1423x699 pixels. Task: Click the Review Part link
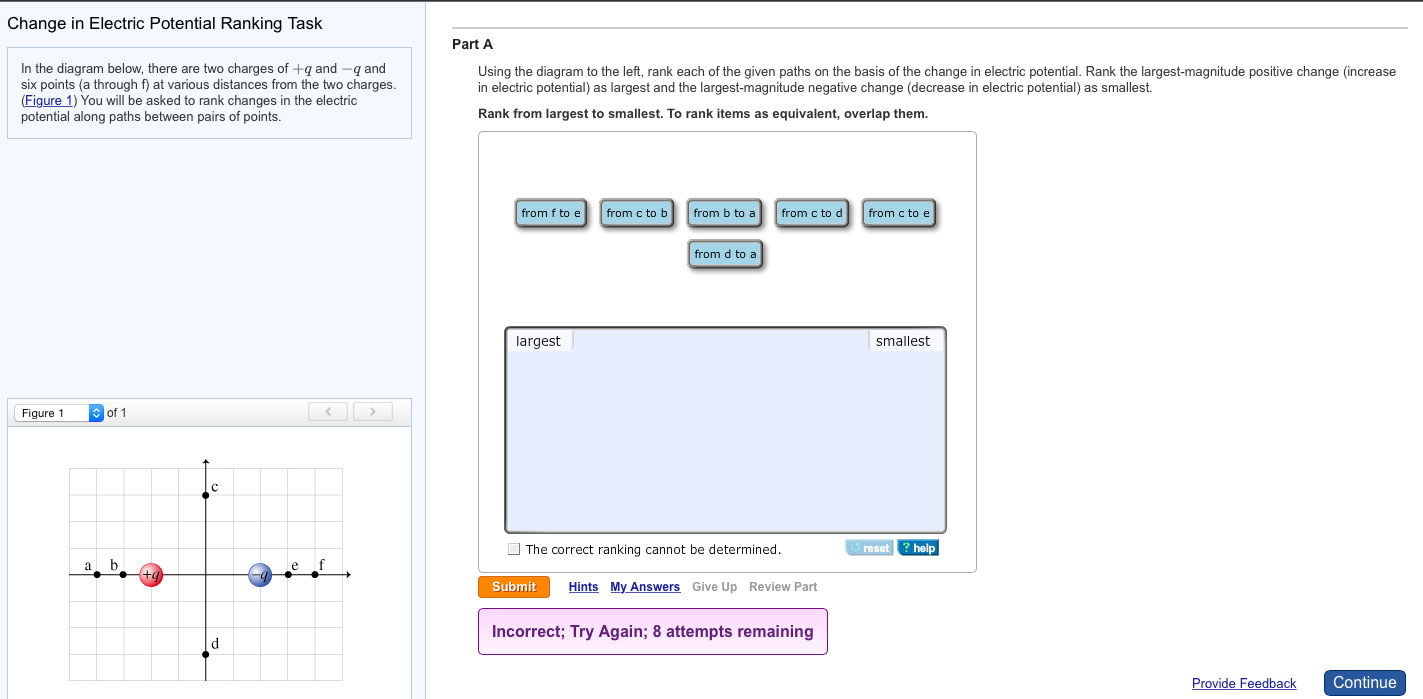click(x=783, y=587)
